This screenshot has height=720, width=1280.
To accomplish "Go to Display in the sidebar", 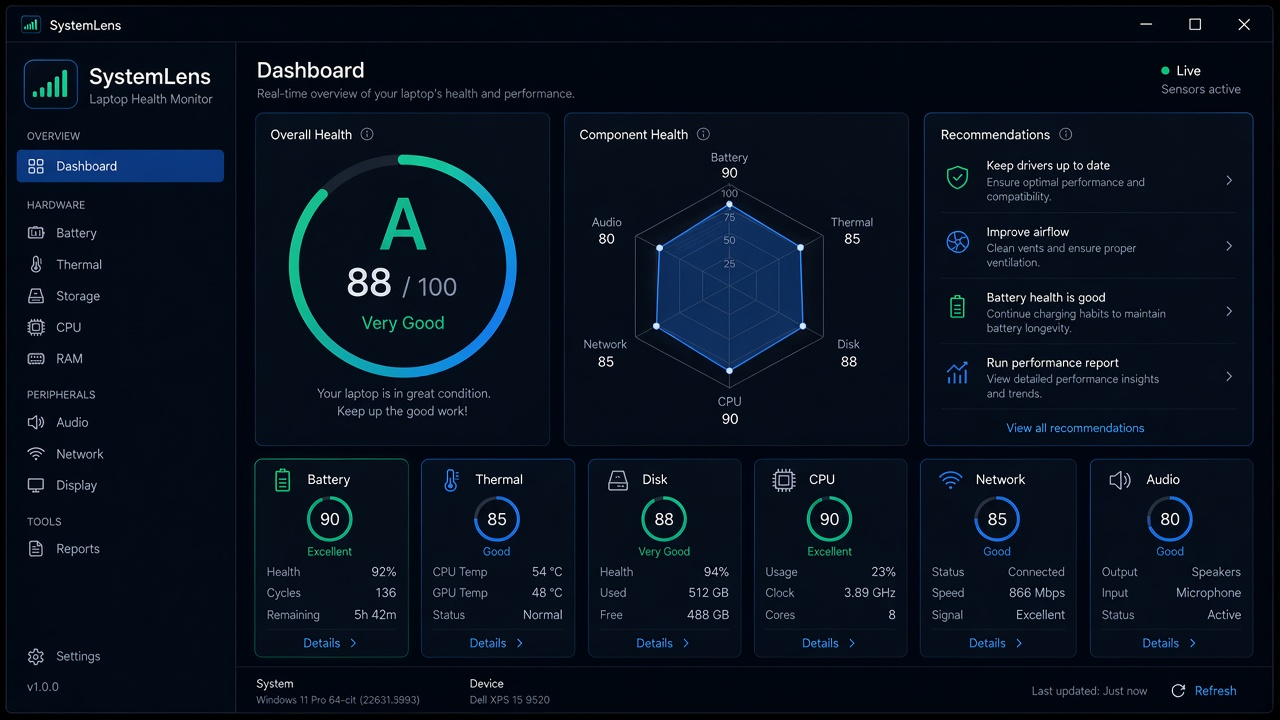I will [120, 486].
